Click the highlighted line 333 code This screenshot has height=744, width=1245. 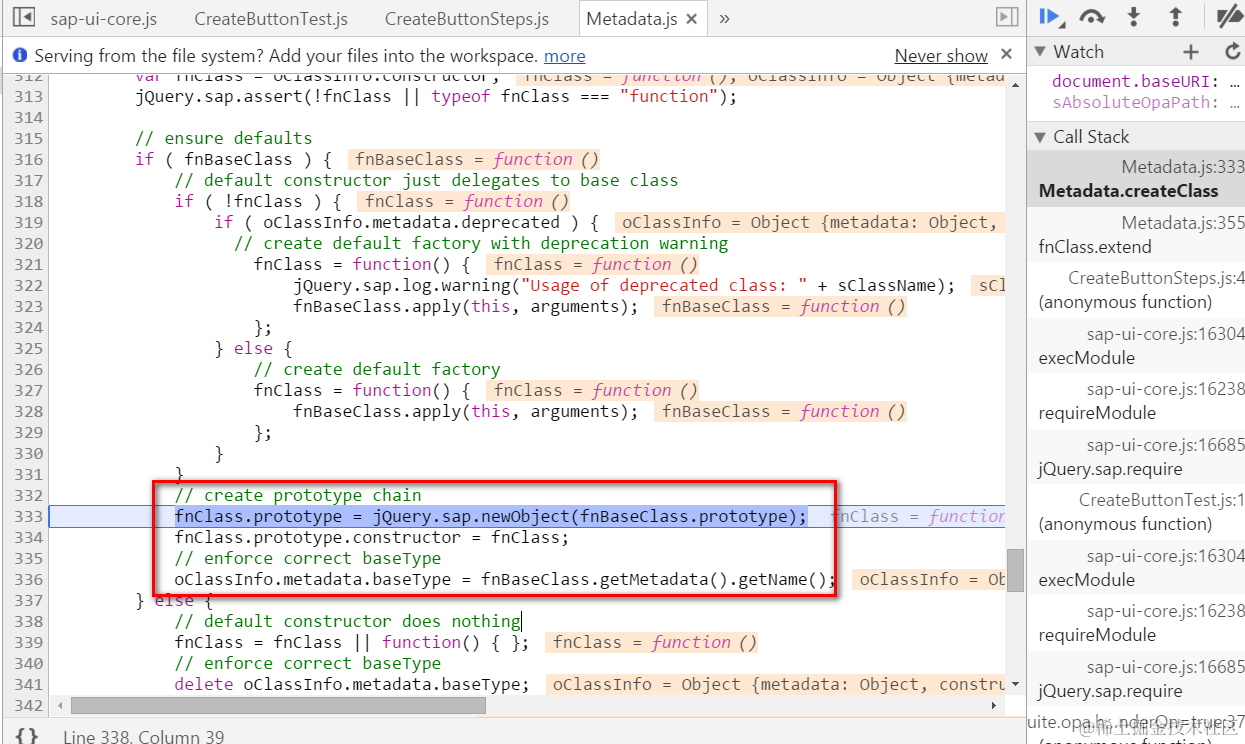click(490, 516)
